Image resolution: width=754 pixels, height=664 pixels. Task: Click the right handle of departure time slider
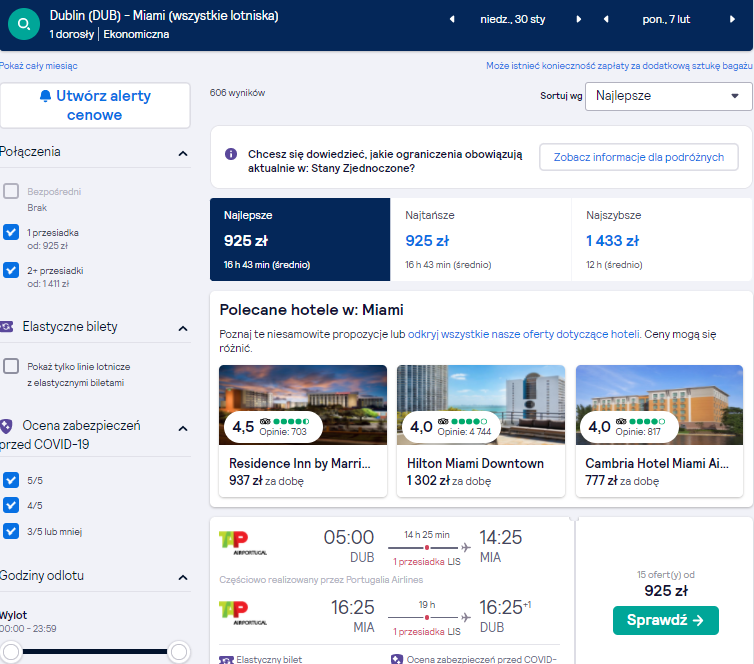179,652
